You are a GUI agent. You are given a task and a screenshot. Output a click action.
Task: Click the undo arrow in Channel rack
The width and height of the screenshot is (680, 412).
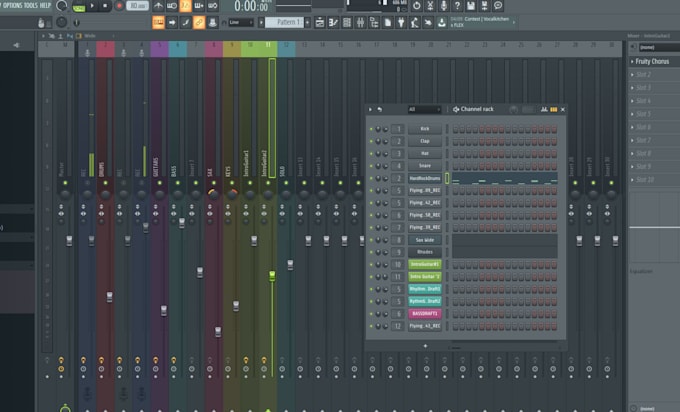point(380,109)
